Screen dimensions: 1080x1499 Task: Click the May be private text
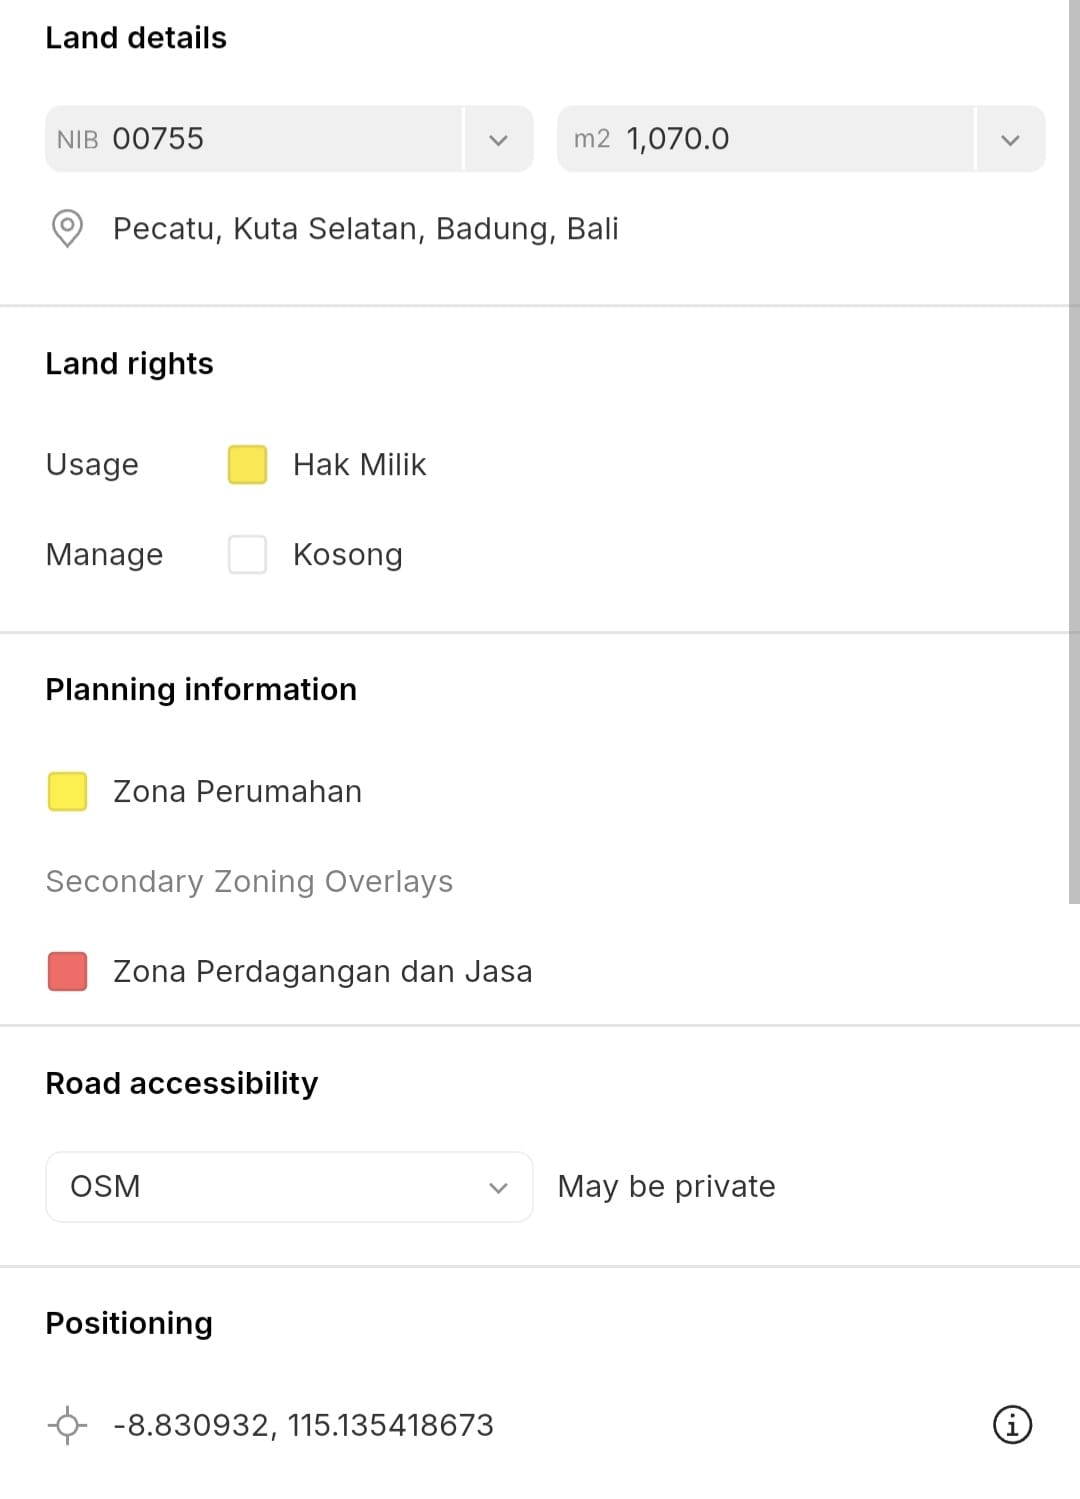[x=666, y=1187]
